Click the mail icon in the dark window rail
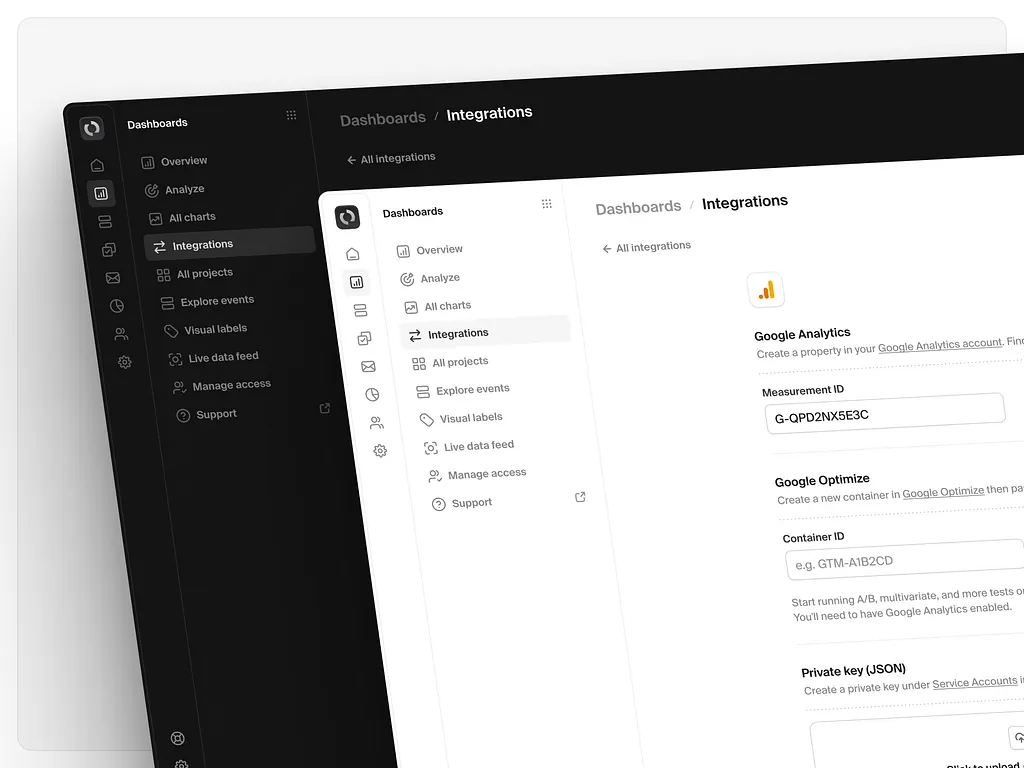This screenshot has width=1024, height=768. point(113,278)
